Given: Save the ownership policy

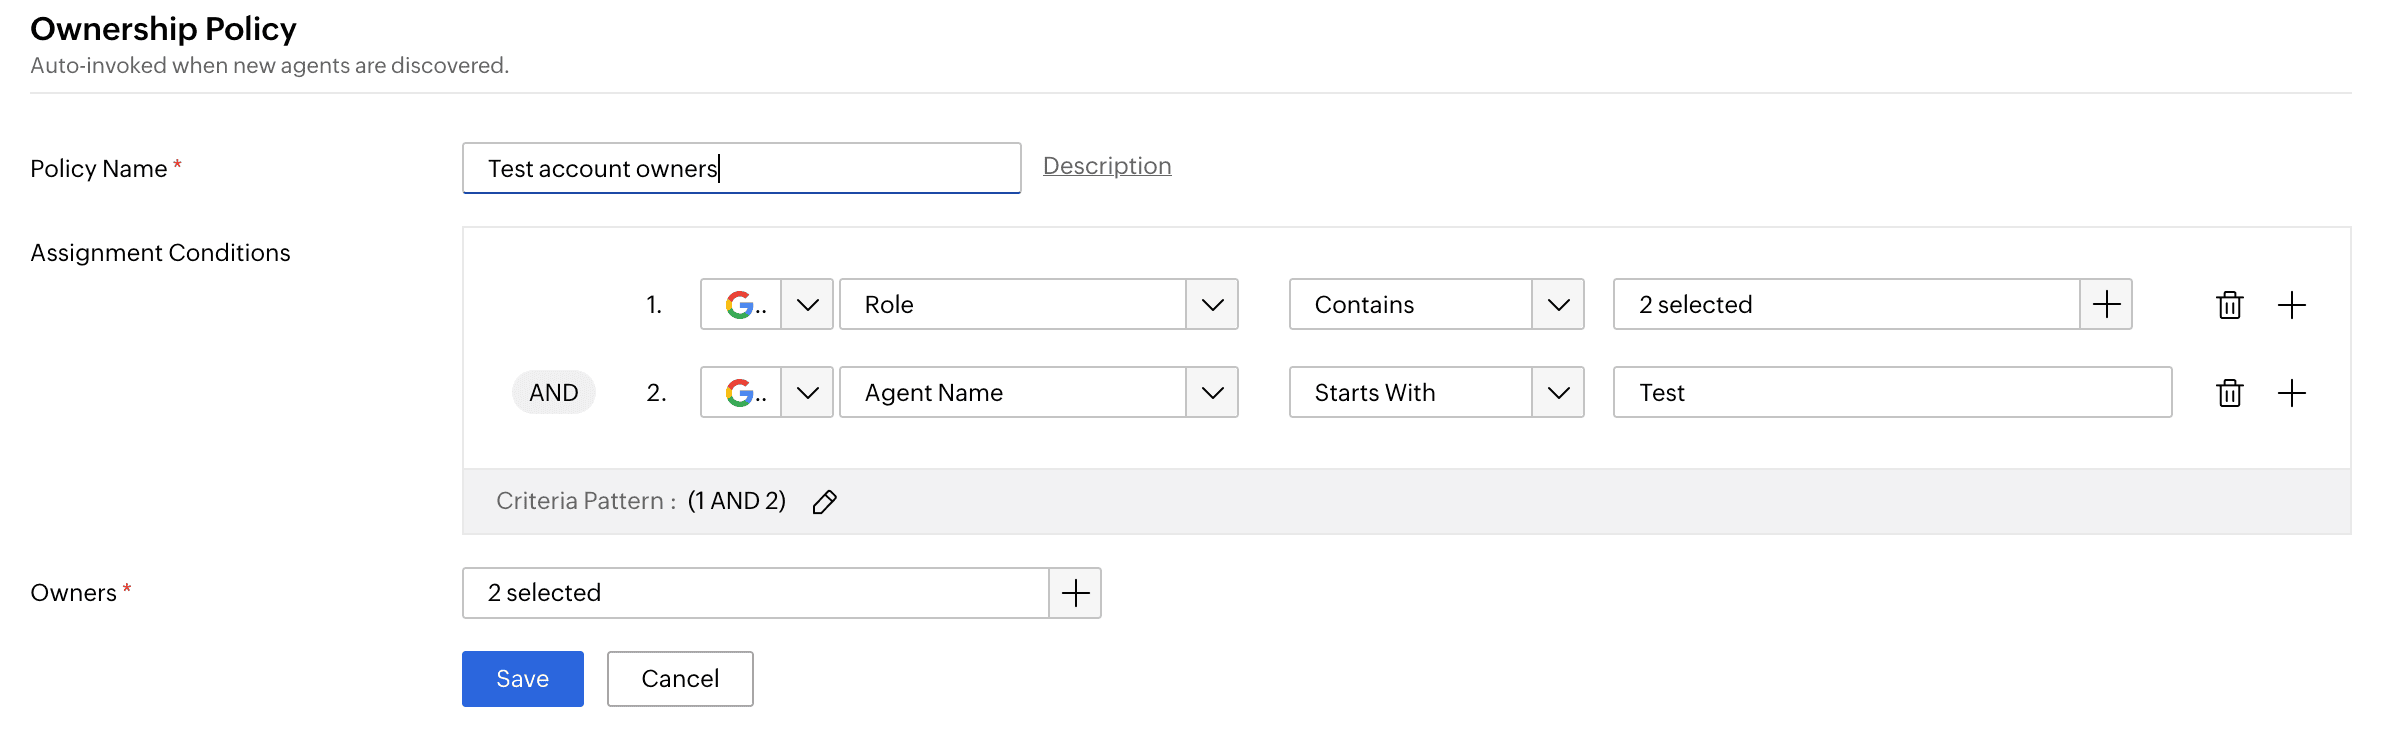Looking at the screenshot, I should click(x=523, y=679).
